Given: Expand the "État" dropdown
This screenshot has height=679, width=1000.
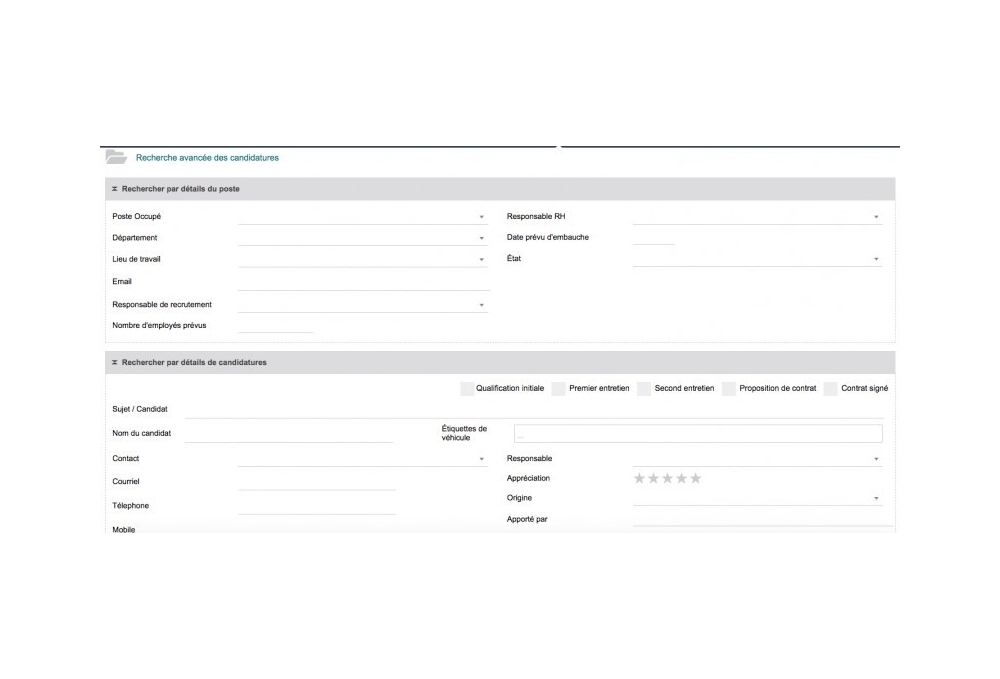Looking at the screenshot, I should (x=877, y=258).
